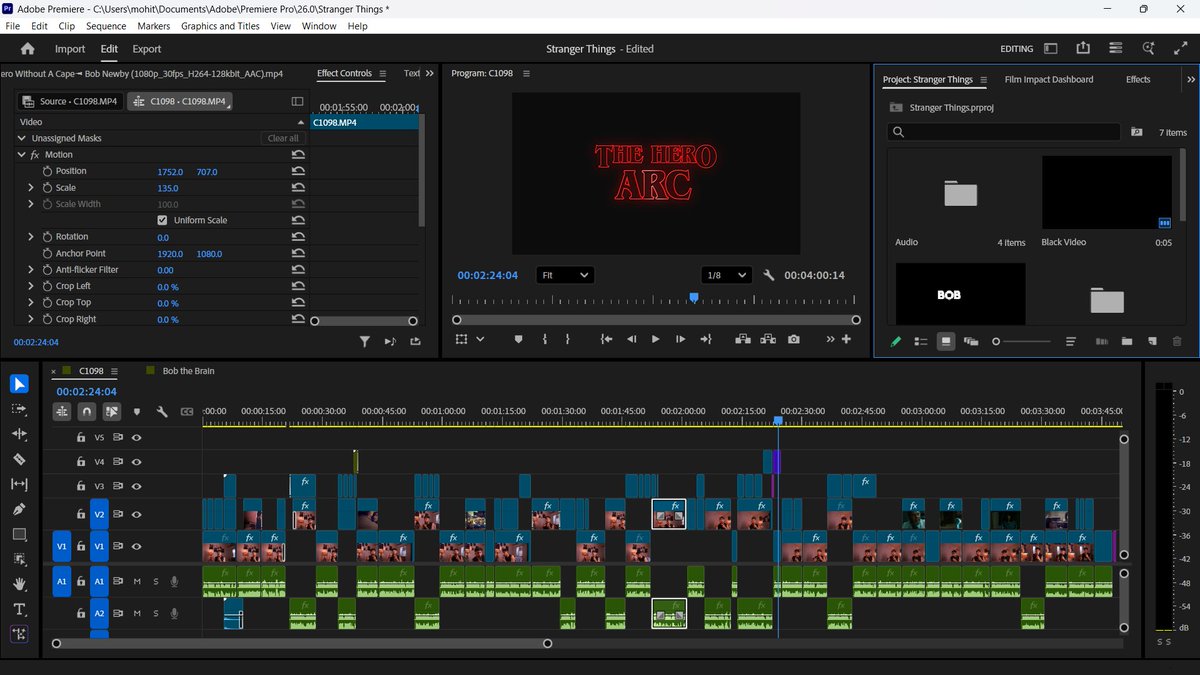The width and height of the screenshot is (1200, 675).
Task: Select the Type tool
Action: (19, 609)
